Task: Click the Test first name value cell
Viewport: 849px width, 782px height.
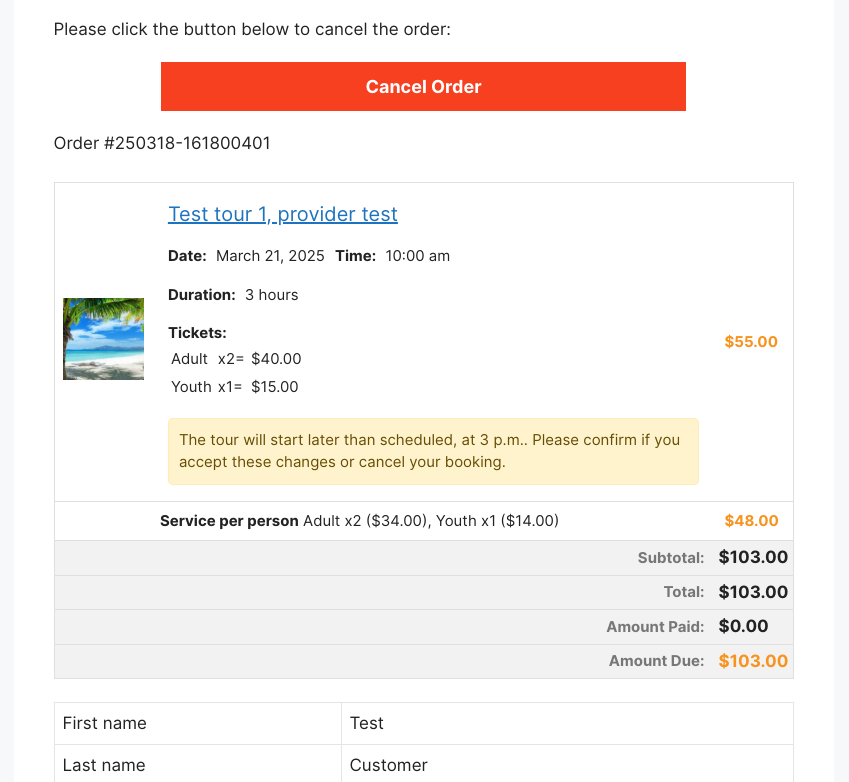Action: pyautogui.click(x=567, y=724)
